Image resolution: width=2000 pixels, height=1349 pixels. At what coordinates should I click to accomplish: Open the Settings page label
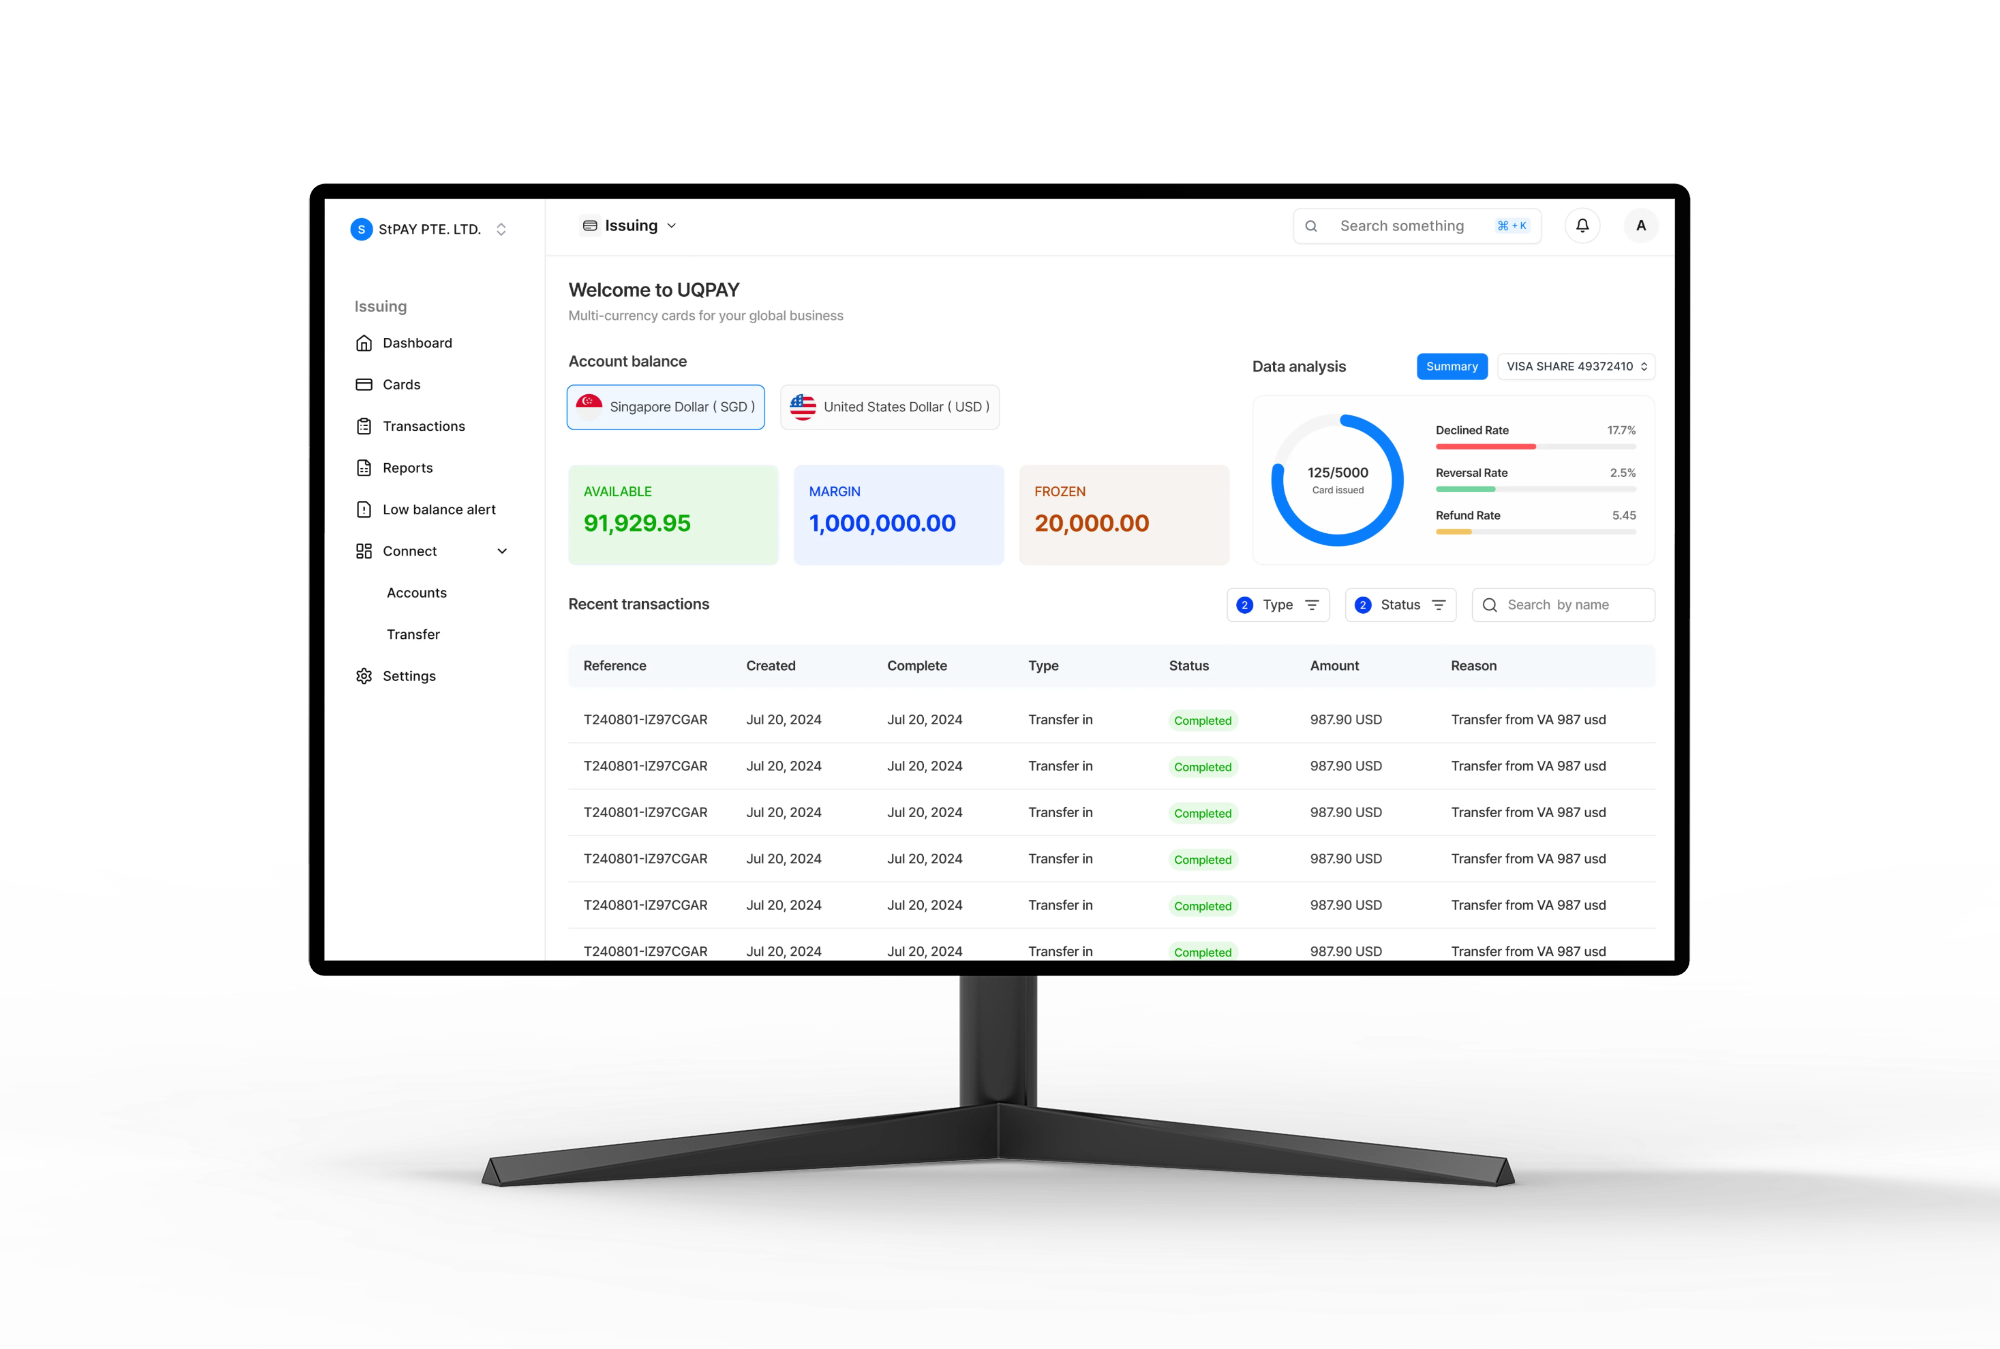click(409, 676)
